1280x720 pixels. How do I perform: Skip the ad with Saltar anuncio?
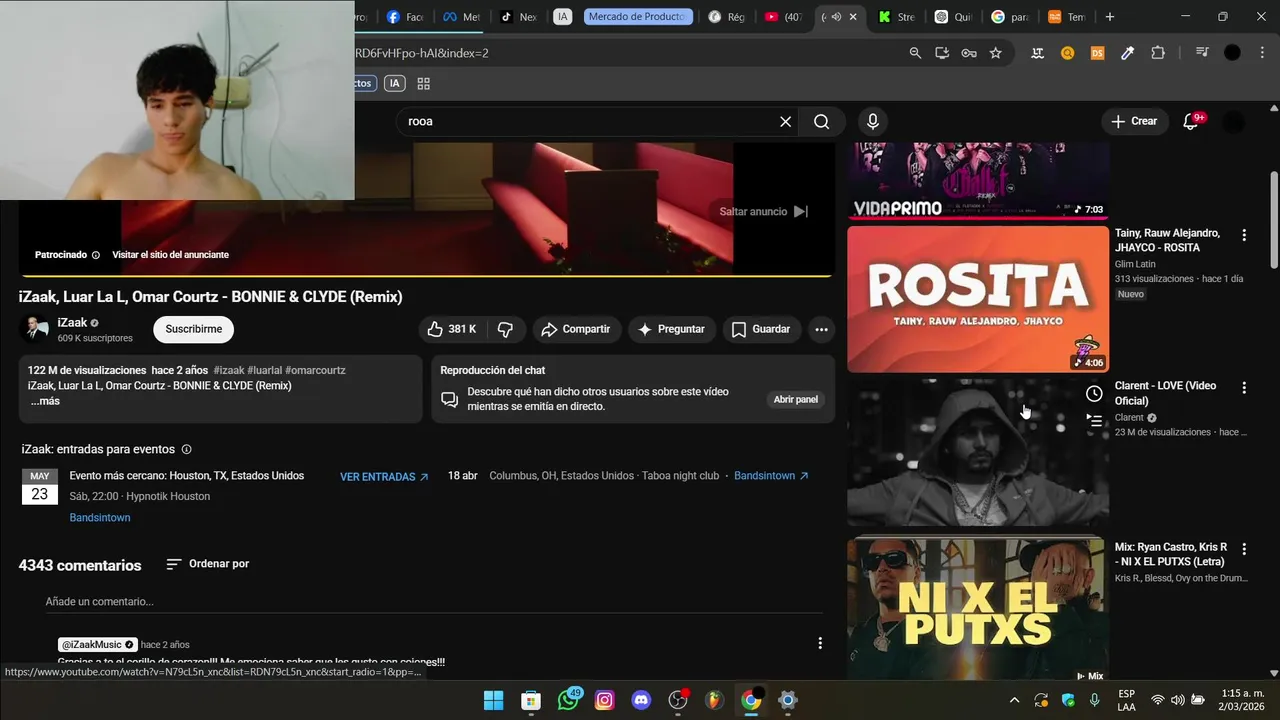764,211
